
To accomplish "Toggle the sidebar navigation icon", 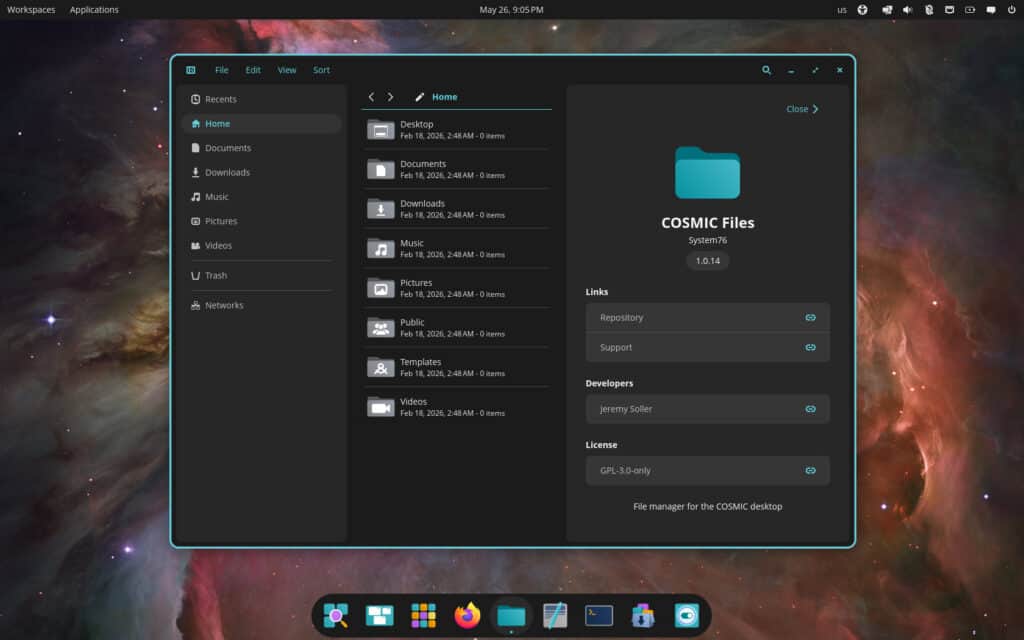I will (191, 70).
